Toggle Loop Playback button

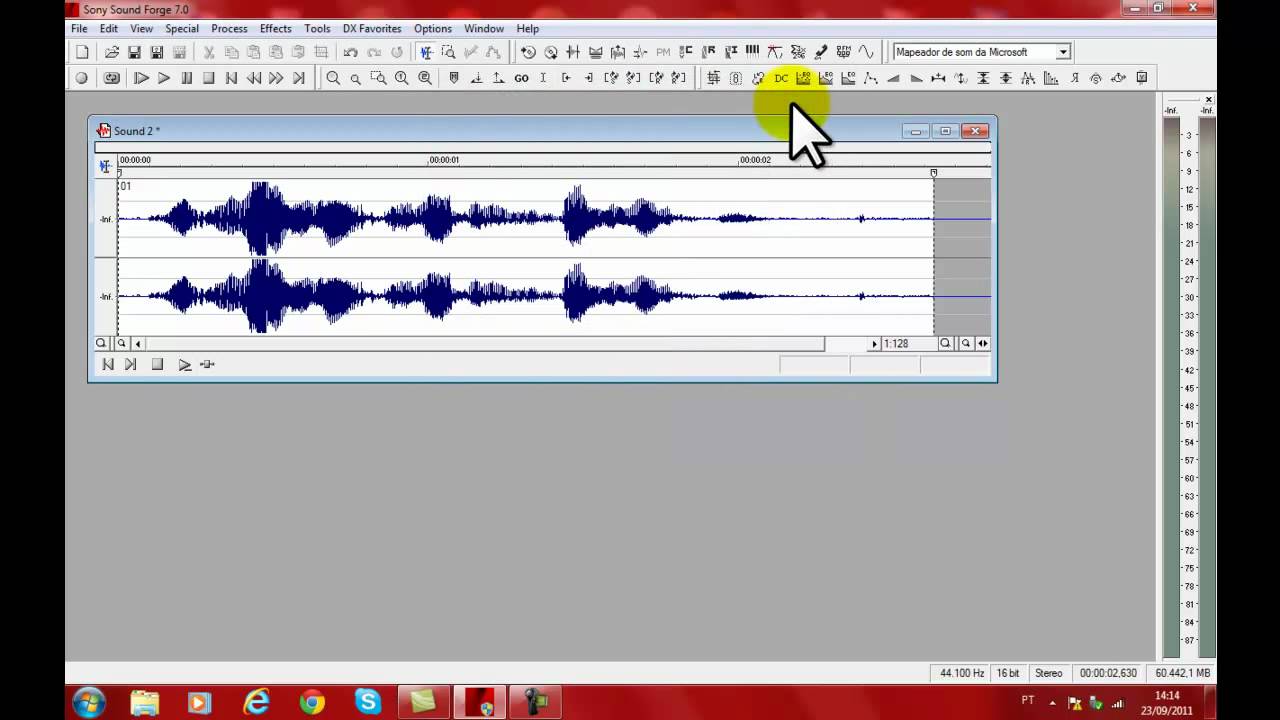[x=112, y=78]
